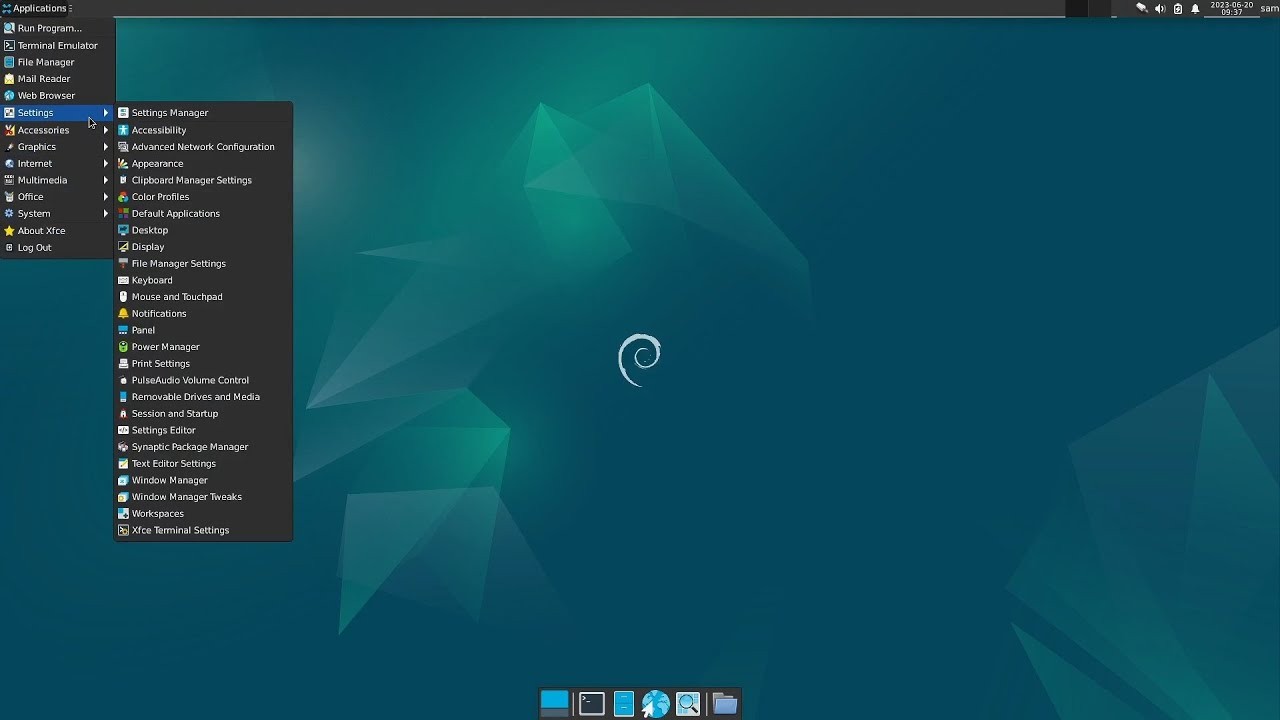Image resolution: width=1280 pixels, height=720 pixels.
Task: Click the Desktop icon in Settings submenu
Action: [x=123, y=230]
